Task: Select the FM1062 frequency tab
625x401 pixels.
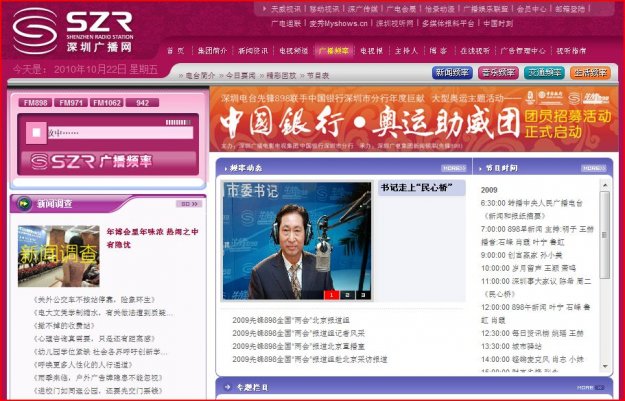Action: coord(107,103)
